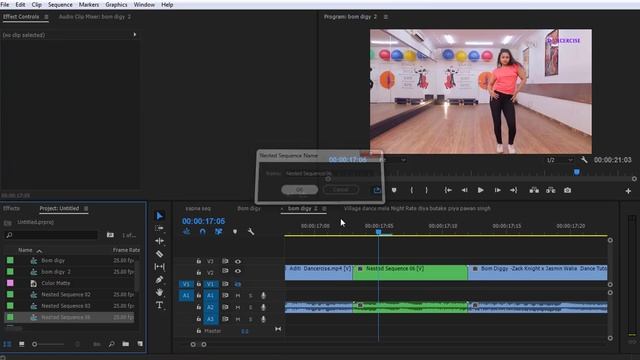Click the new search bin icon
The image size is (640, 360).
pos(110,235)
